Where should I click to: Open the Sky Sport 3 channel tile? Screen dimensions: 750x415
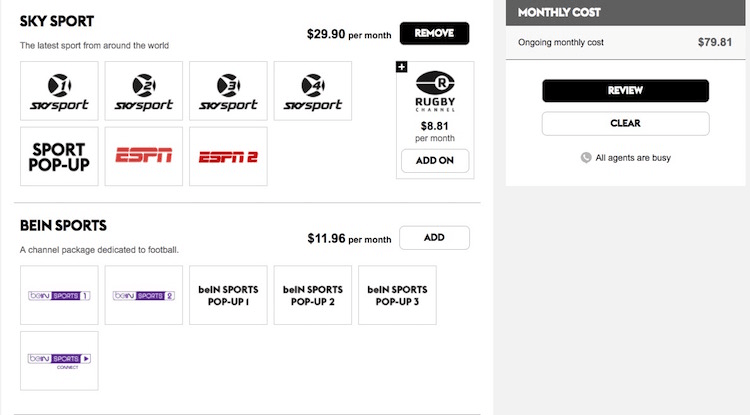[x=228, y=91]
